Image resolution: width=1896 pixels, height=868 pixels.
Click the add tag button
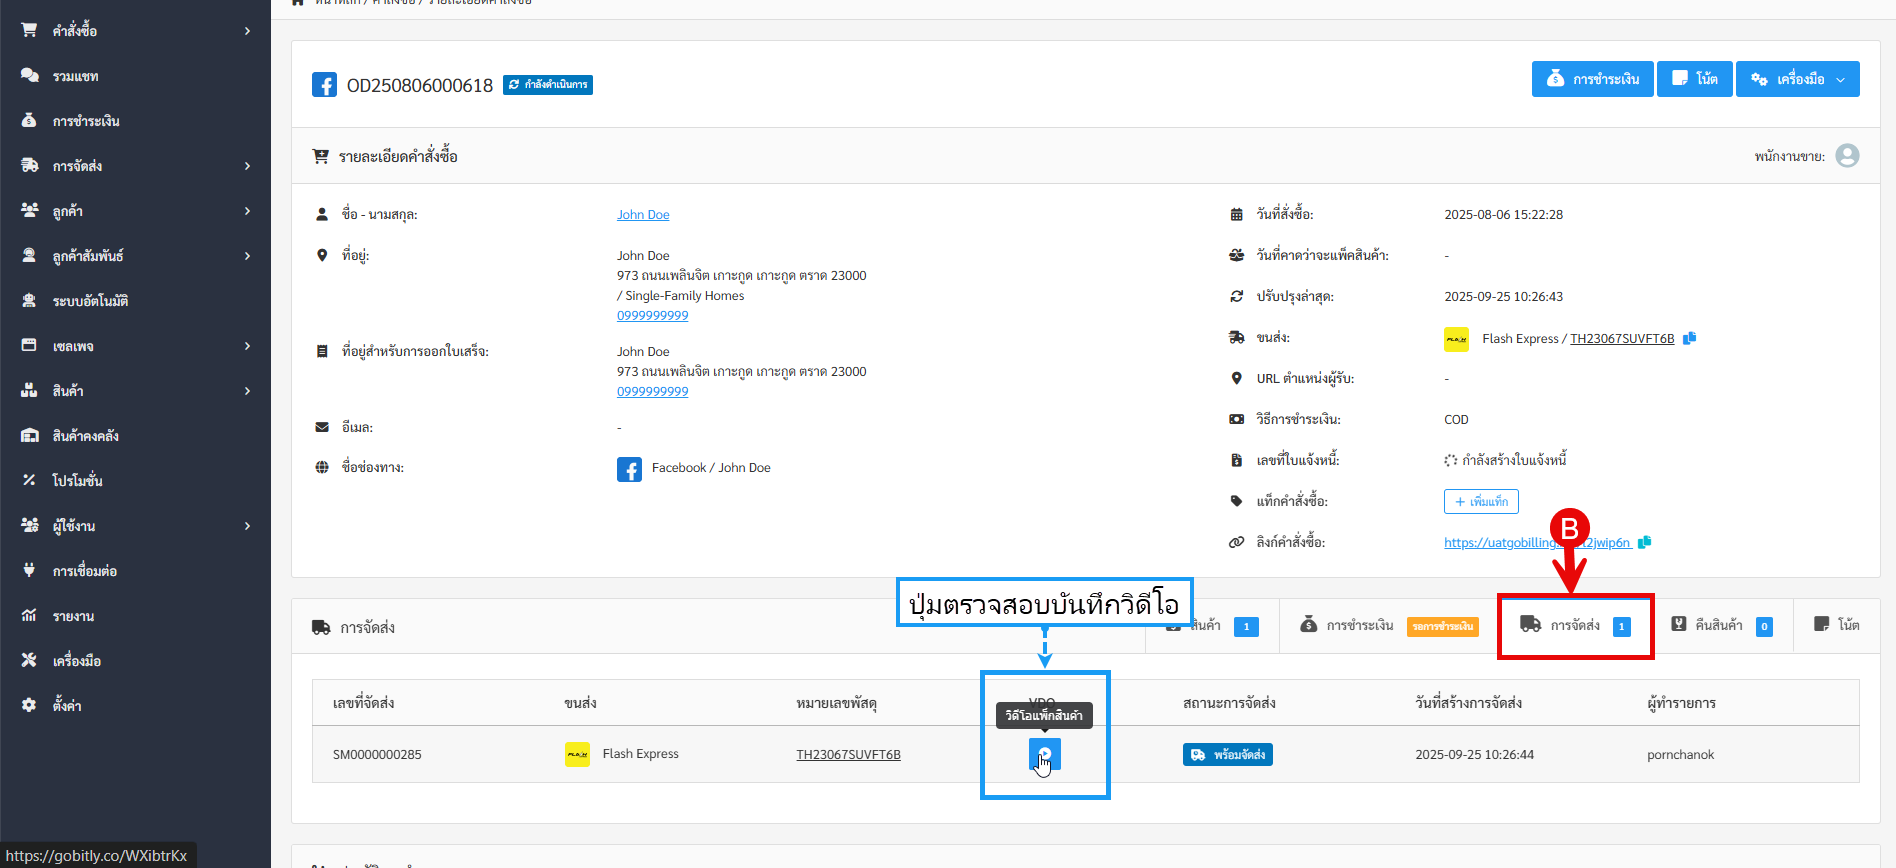pos(1480,501)
